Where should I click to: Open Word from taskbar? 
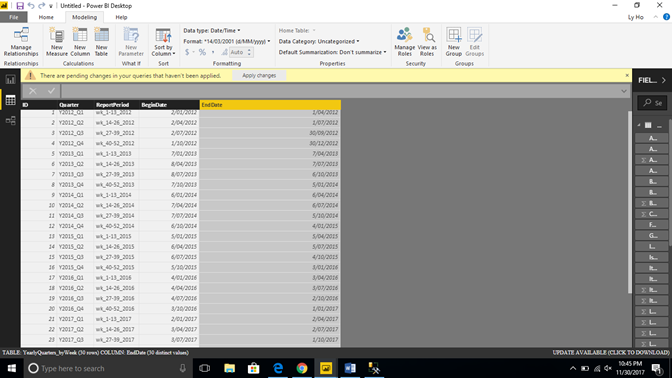[350, 368]
